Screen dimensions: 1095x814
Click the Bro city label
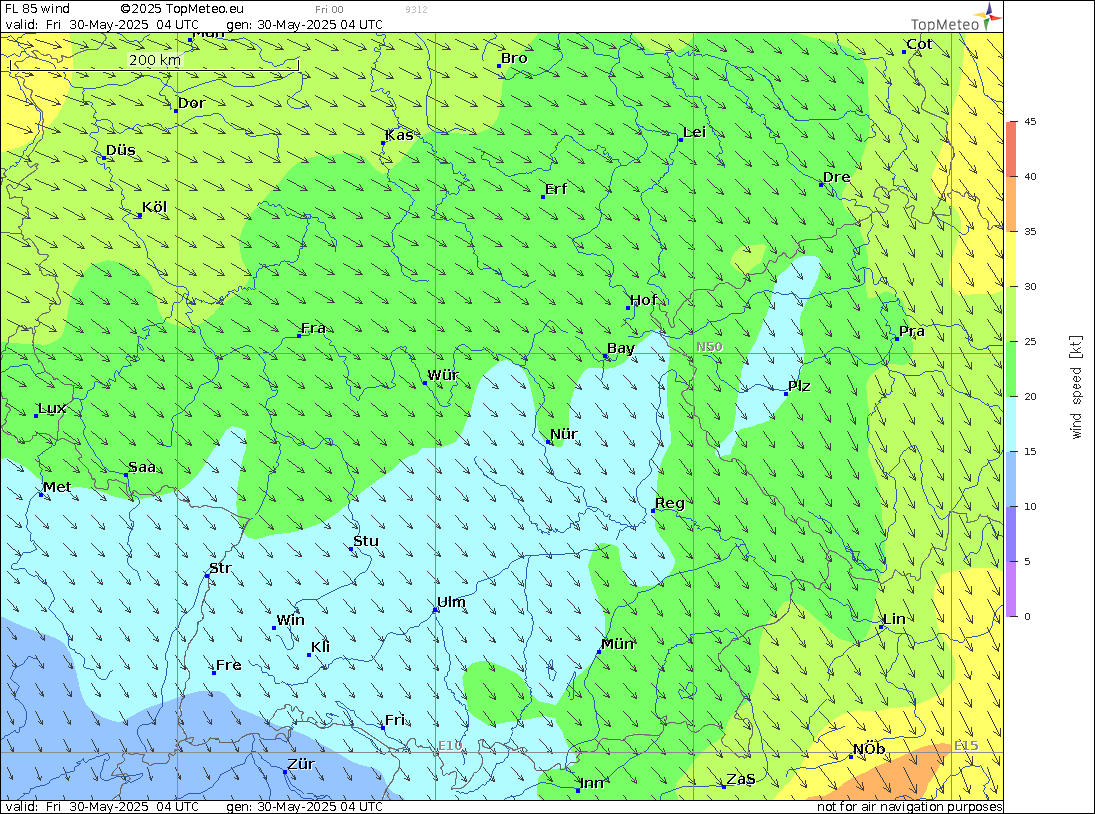click(514, 59)
